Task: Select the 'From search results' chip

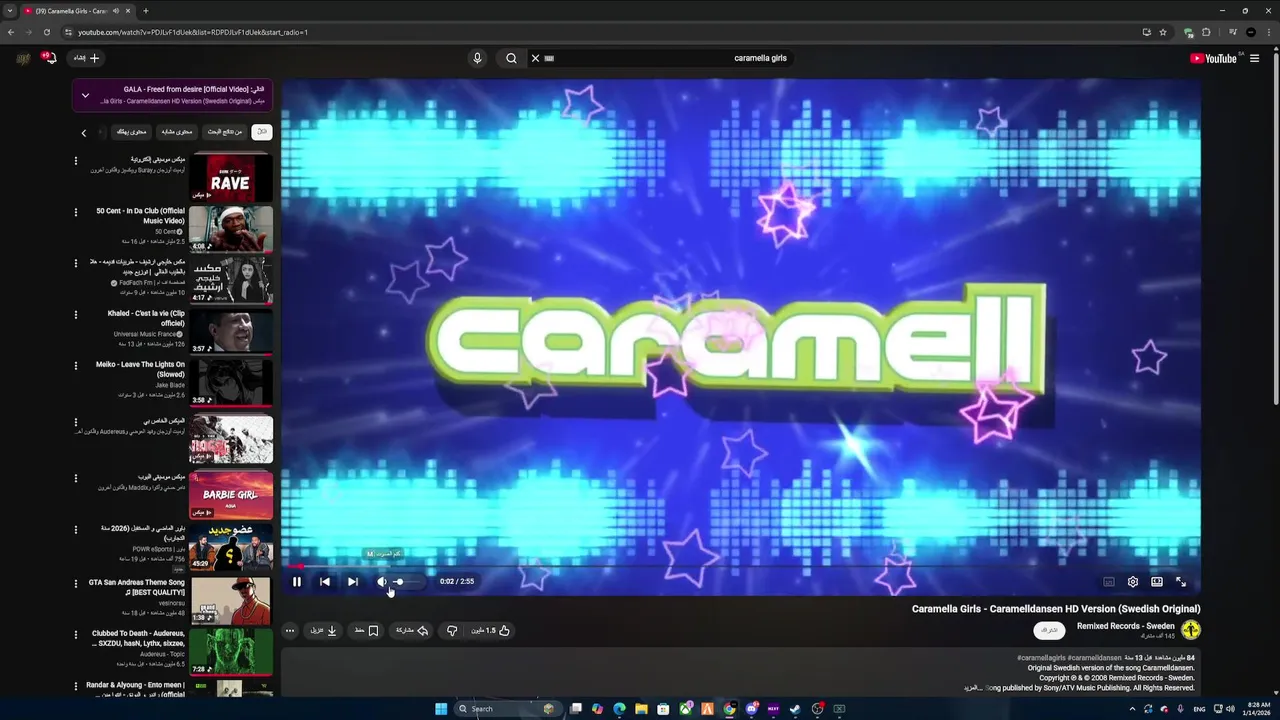Action: 225,131
